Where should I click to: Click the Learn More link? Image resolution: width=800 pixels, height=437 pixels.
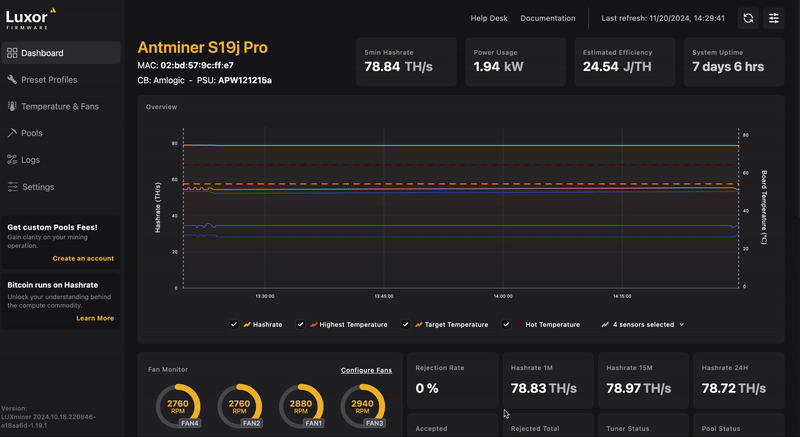tap(95, 318)
